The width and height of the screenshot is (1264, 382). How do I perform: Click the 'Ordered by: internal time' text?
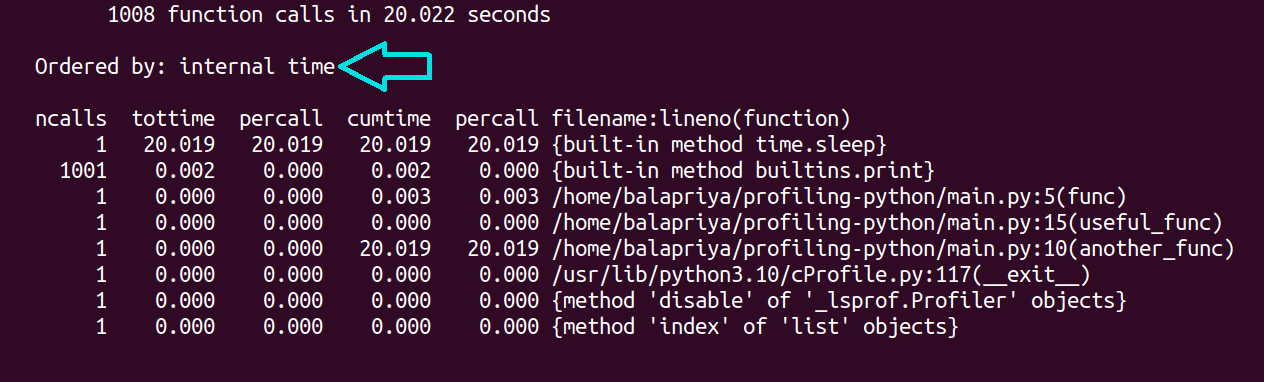click(x=185, y=67)
